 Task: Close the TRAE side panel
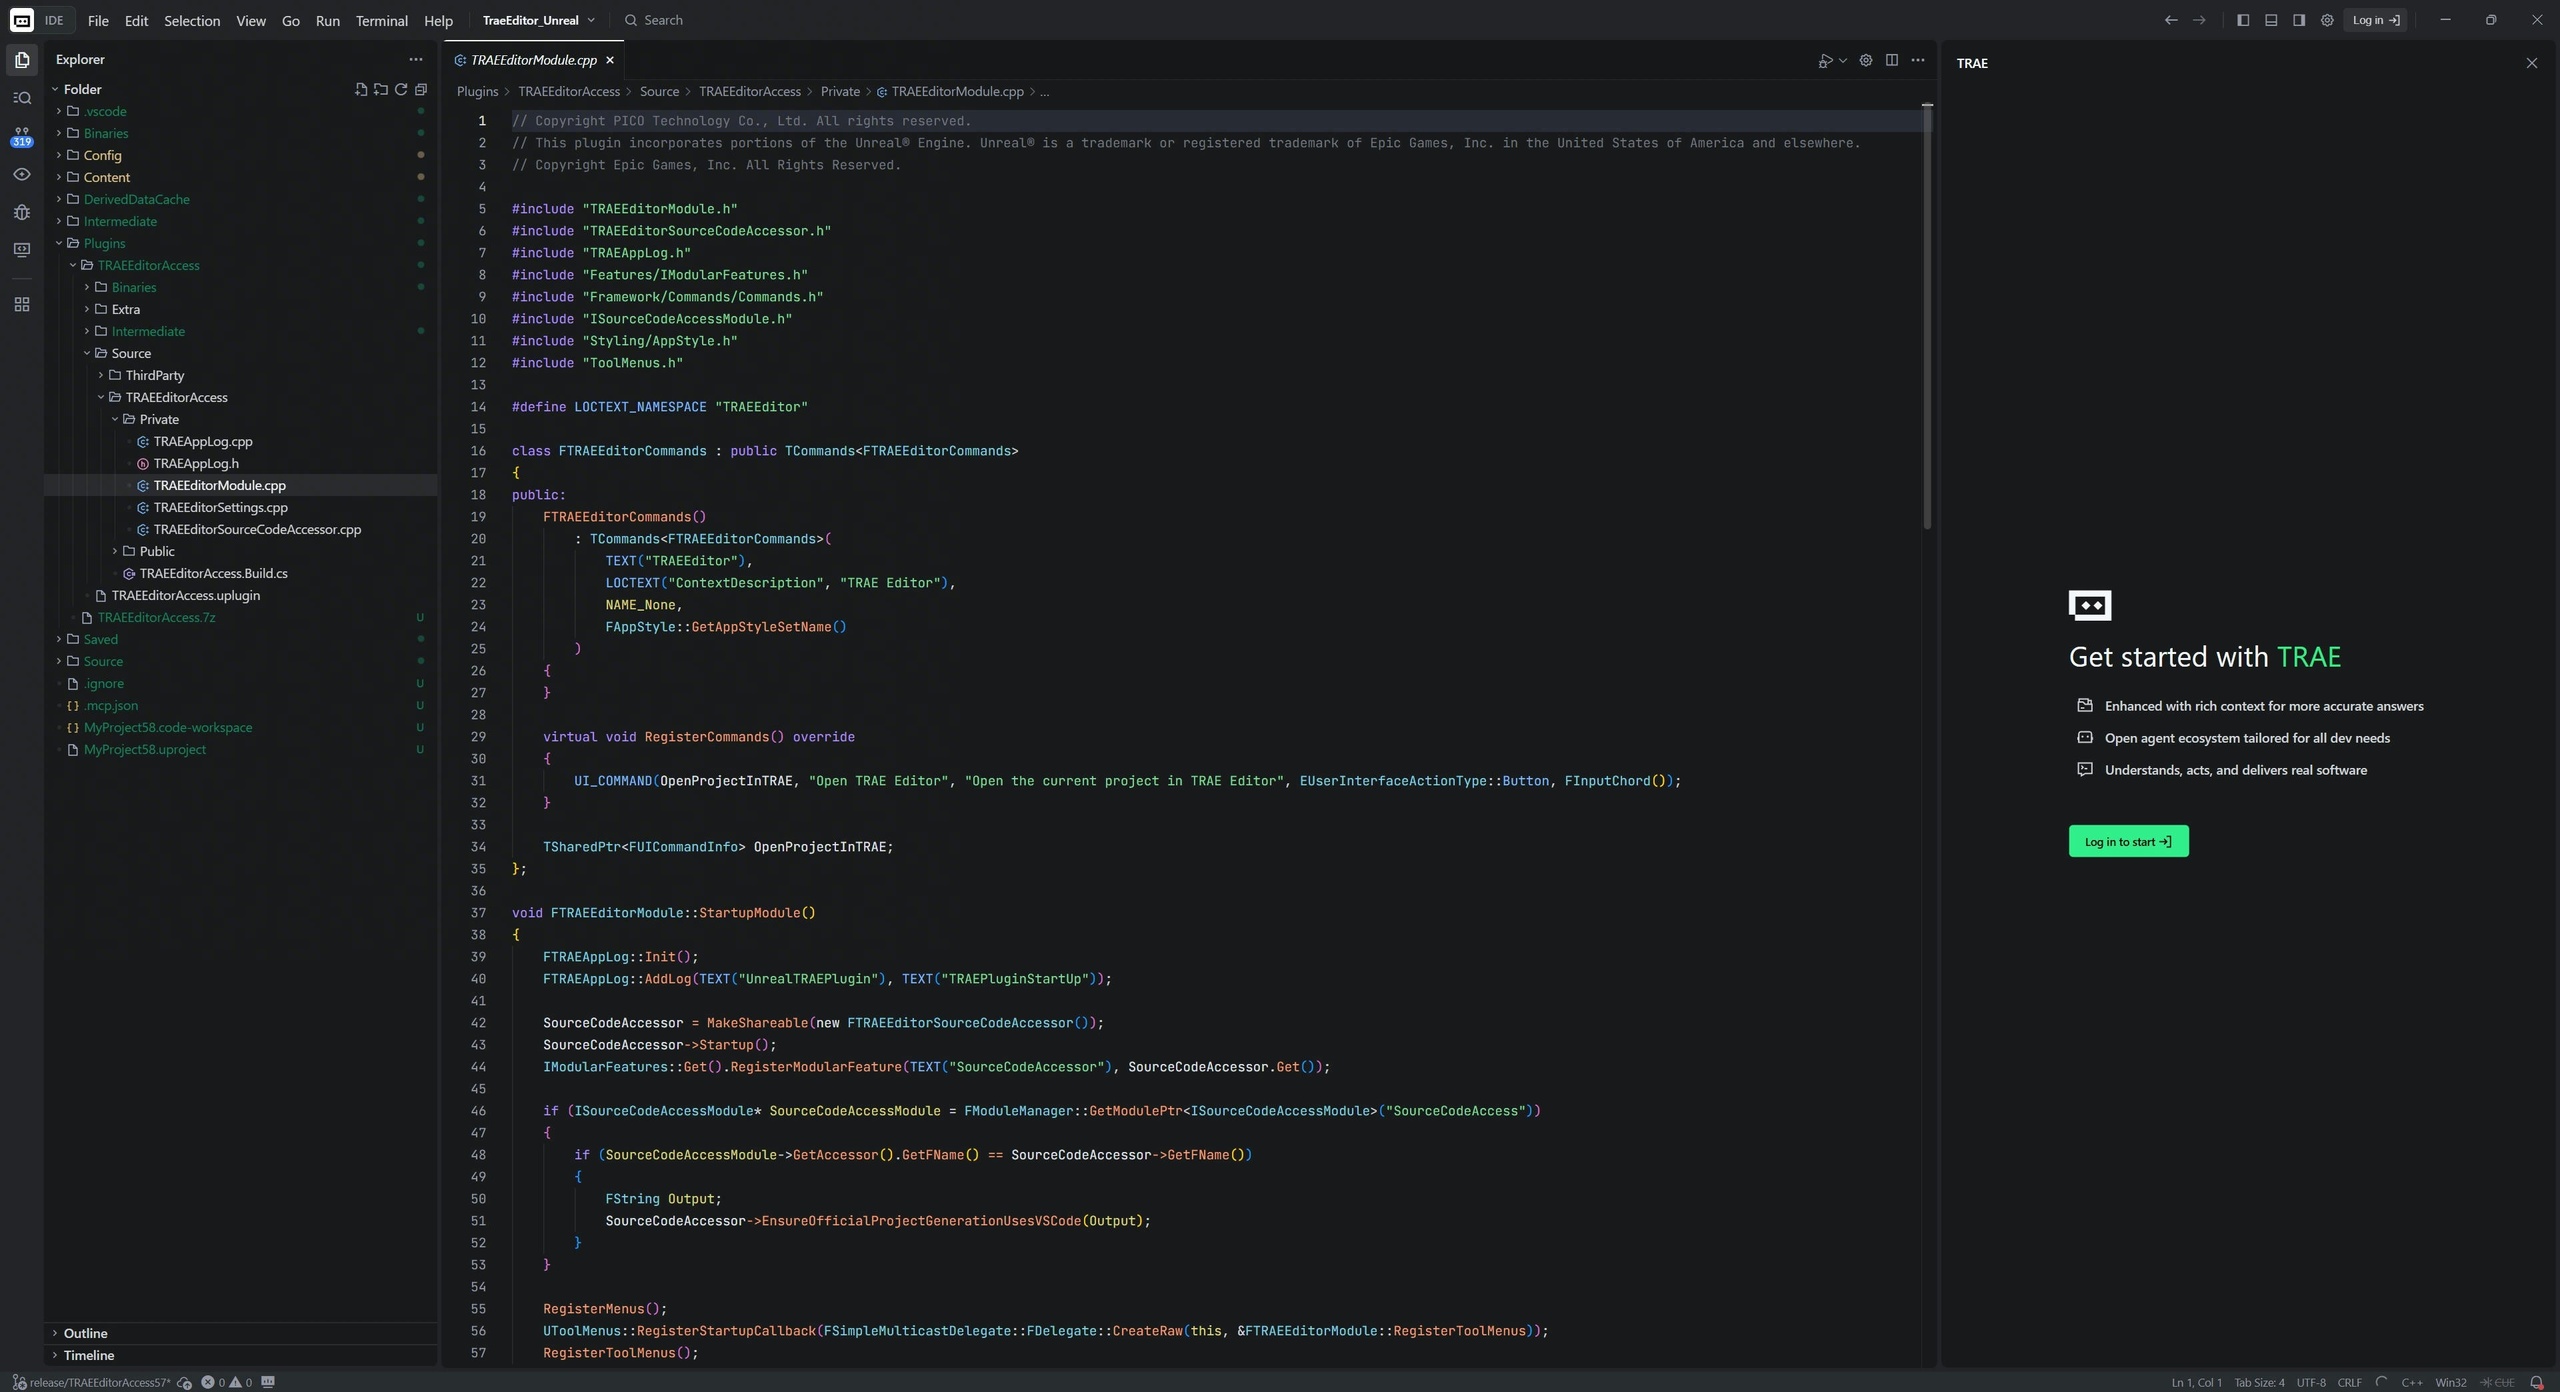(x=2532, y=63)
